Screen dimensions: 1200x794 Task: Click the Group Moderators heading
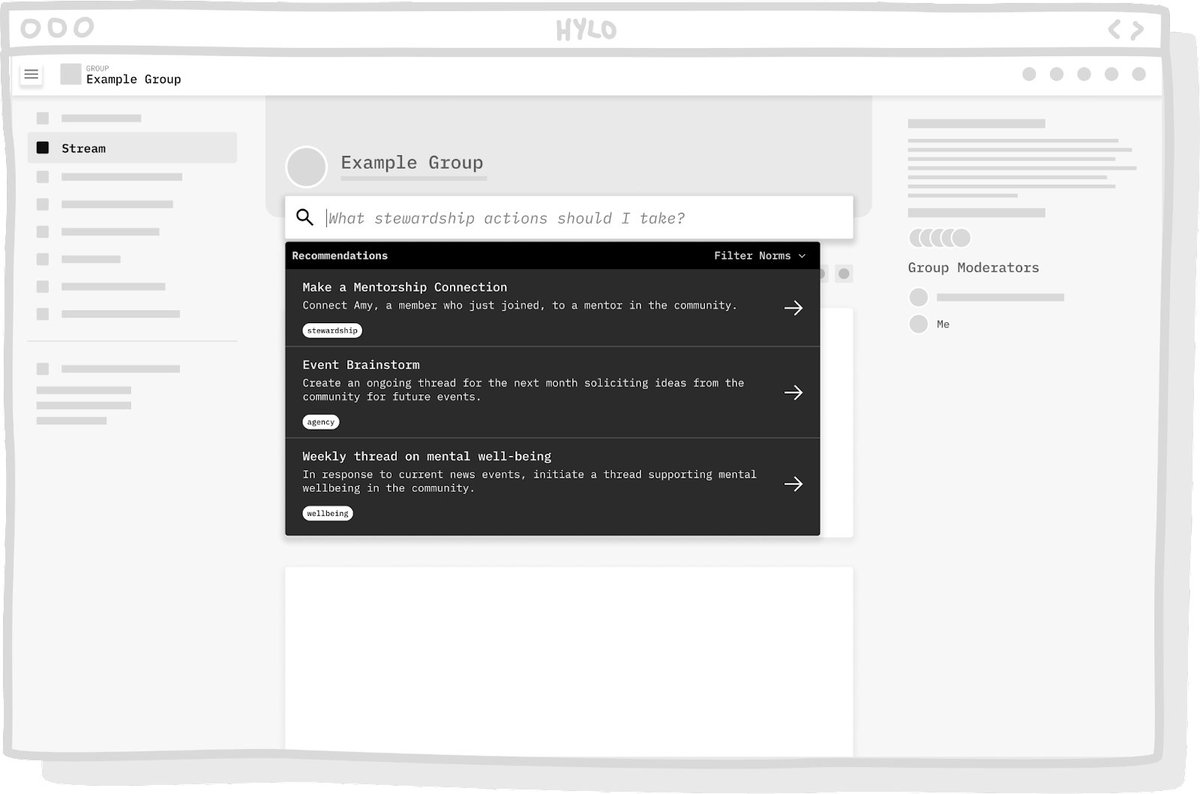[x=973, y=268]
